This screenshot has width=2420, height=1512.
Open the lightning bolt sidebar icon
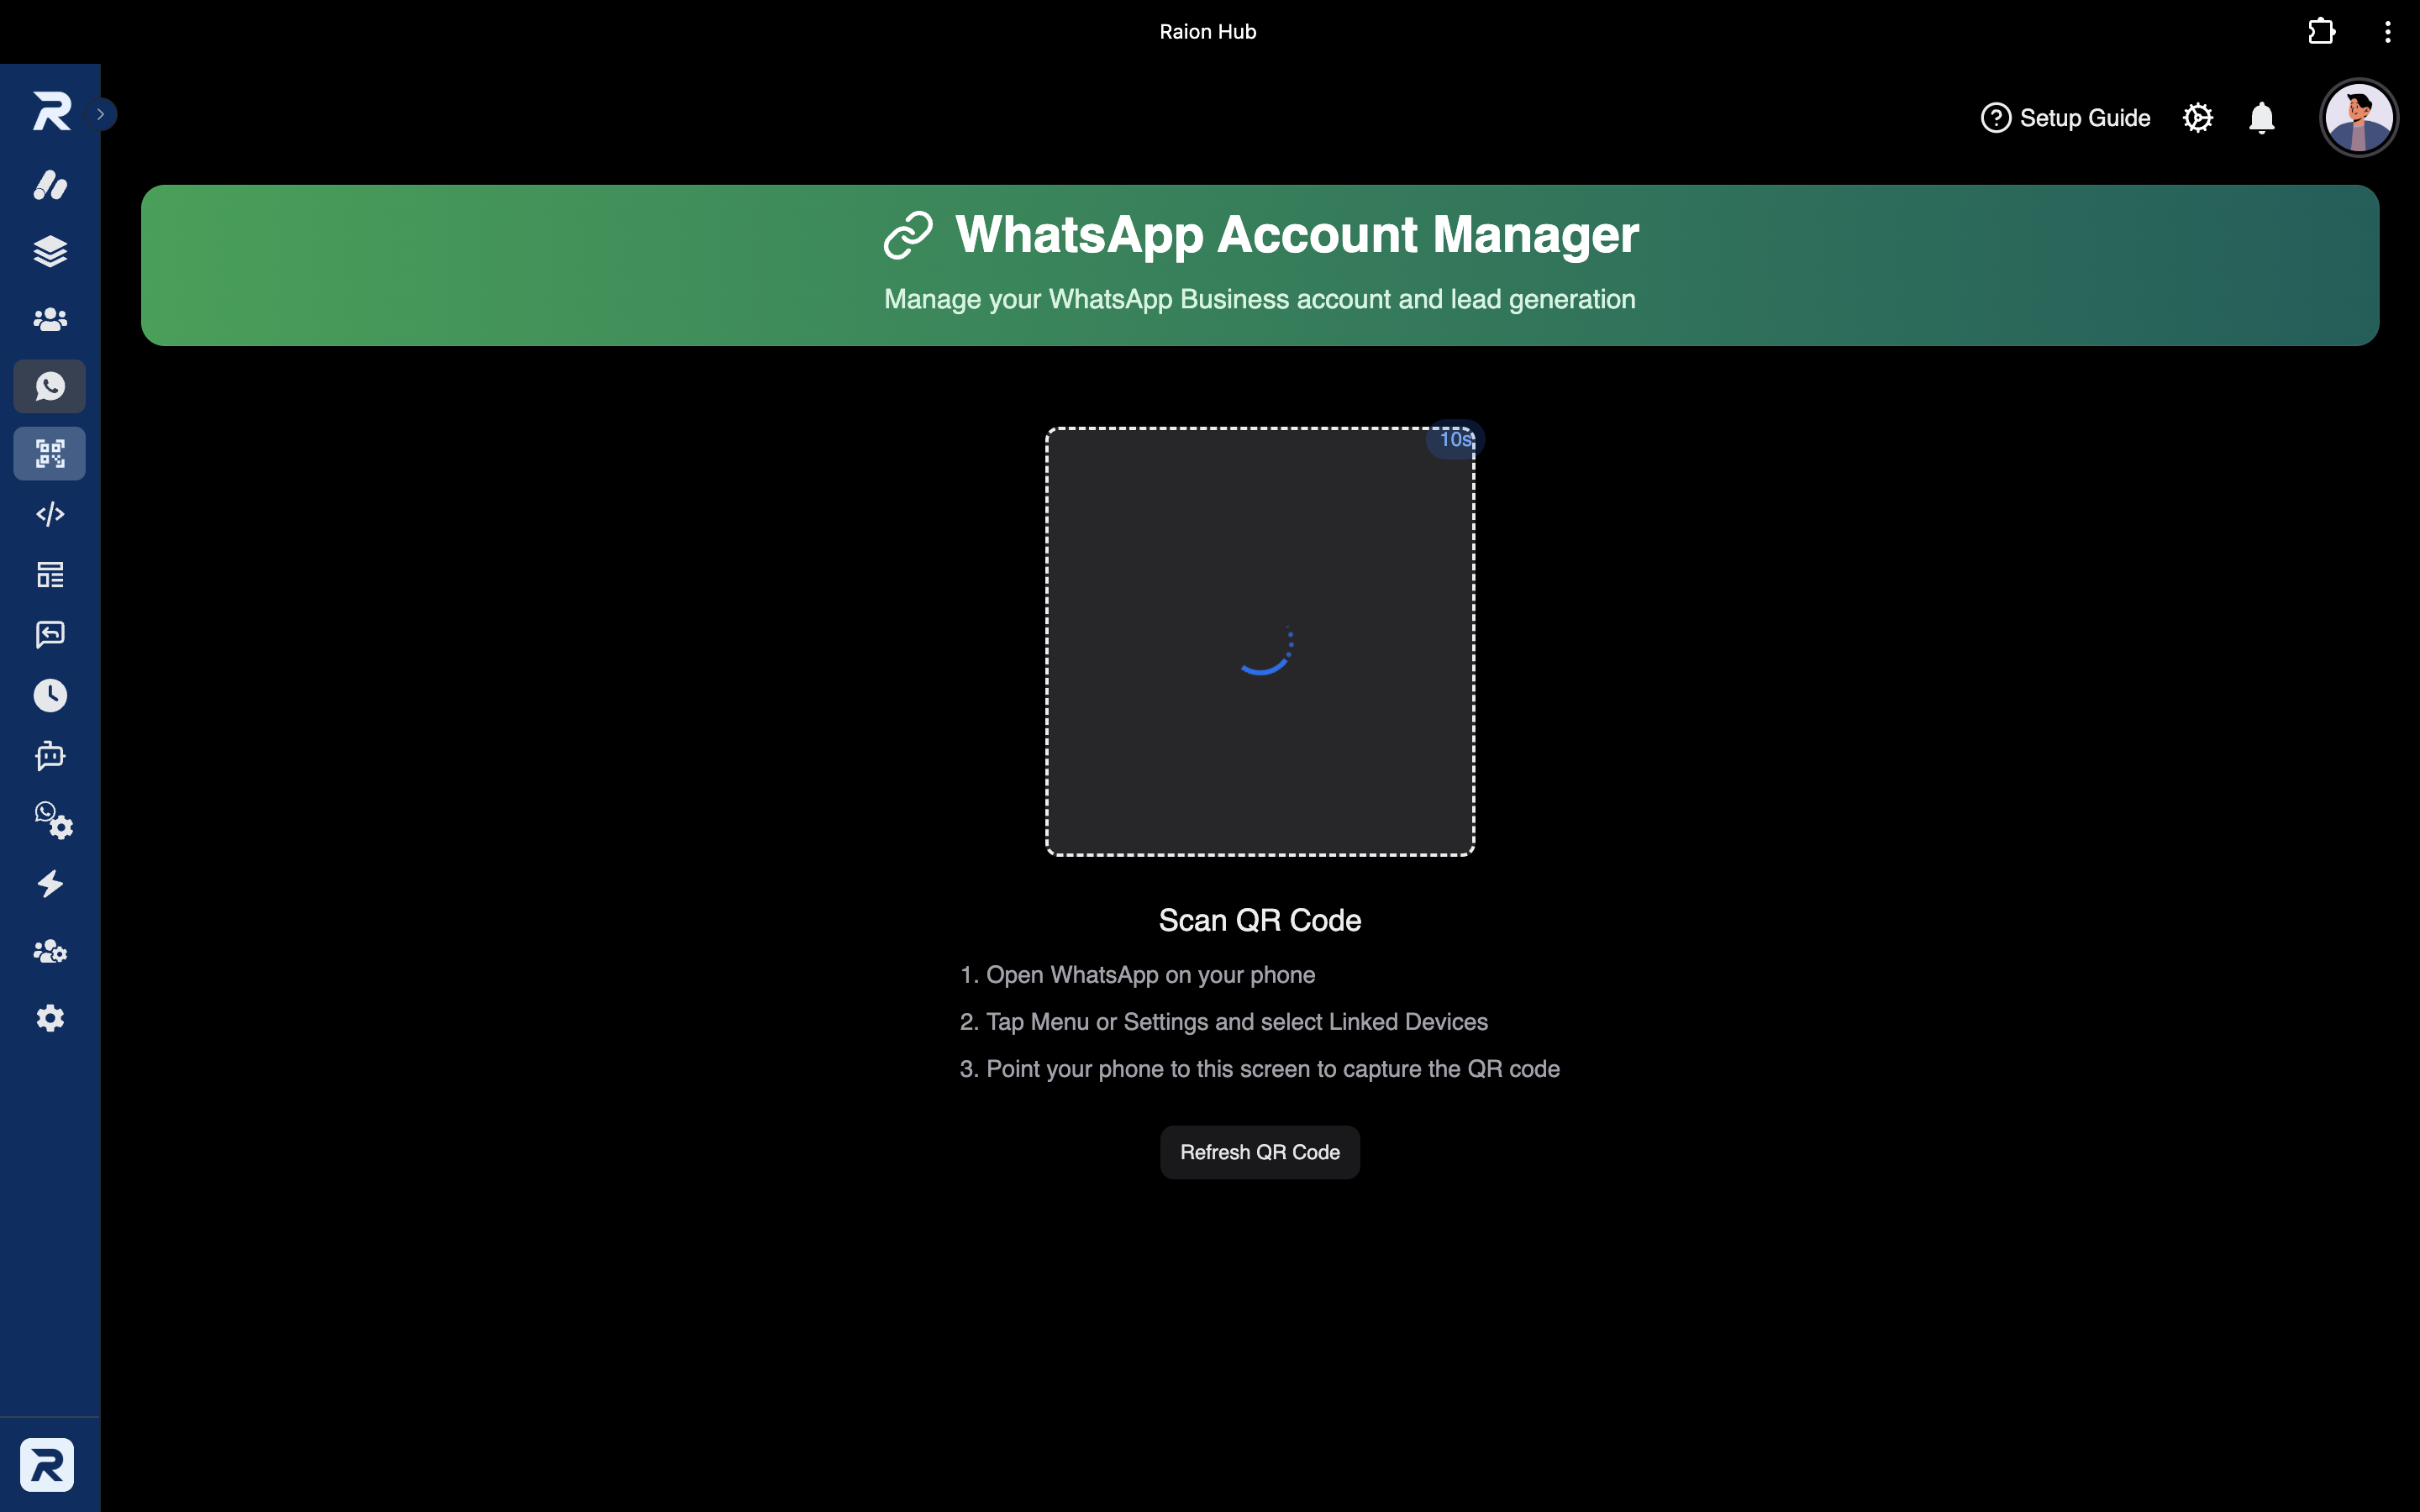(50, 884)
